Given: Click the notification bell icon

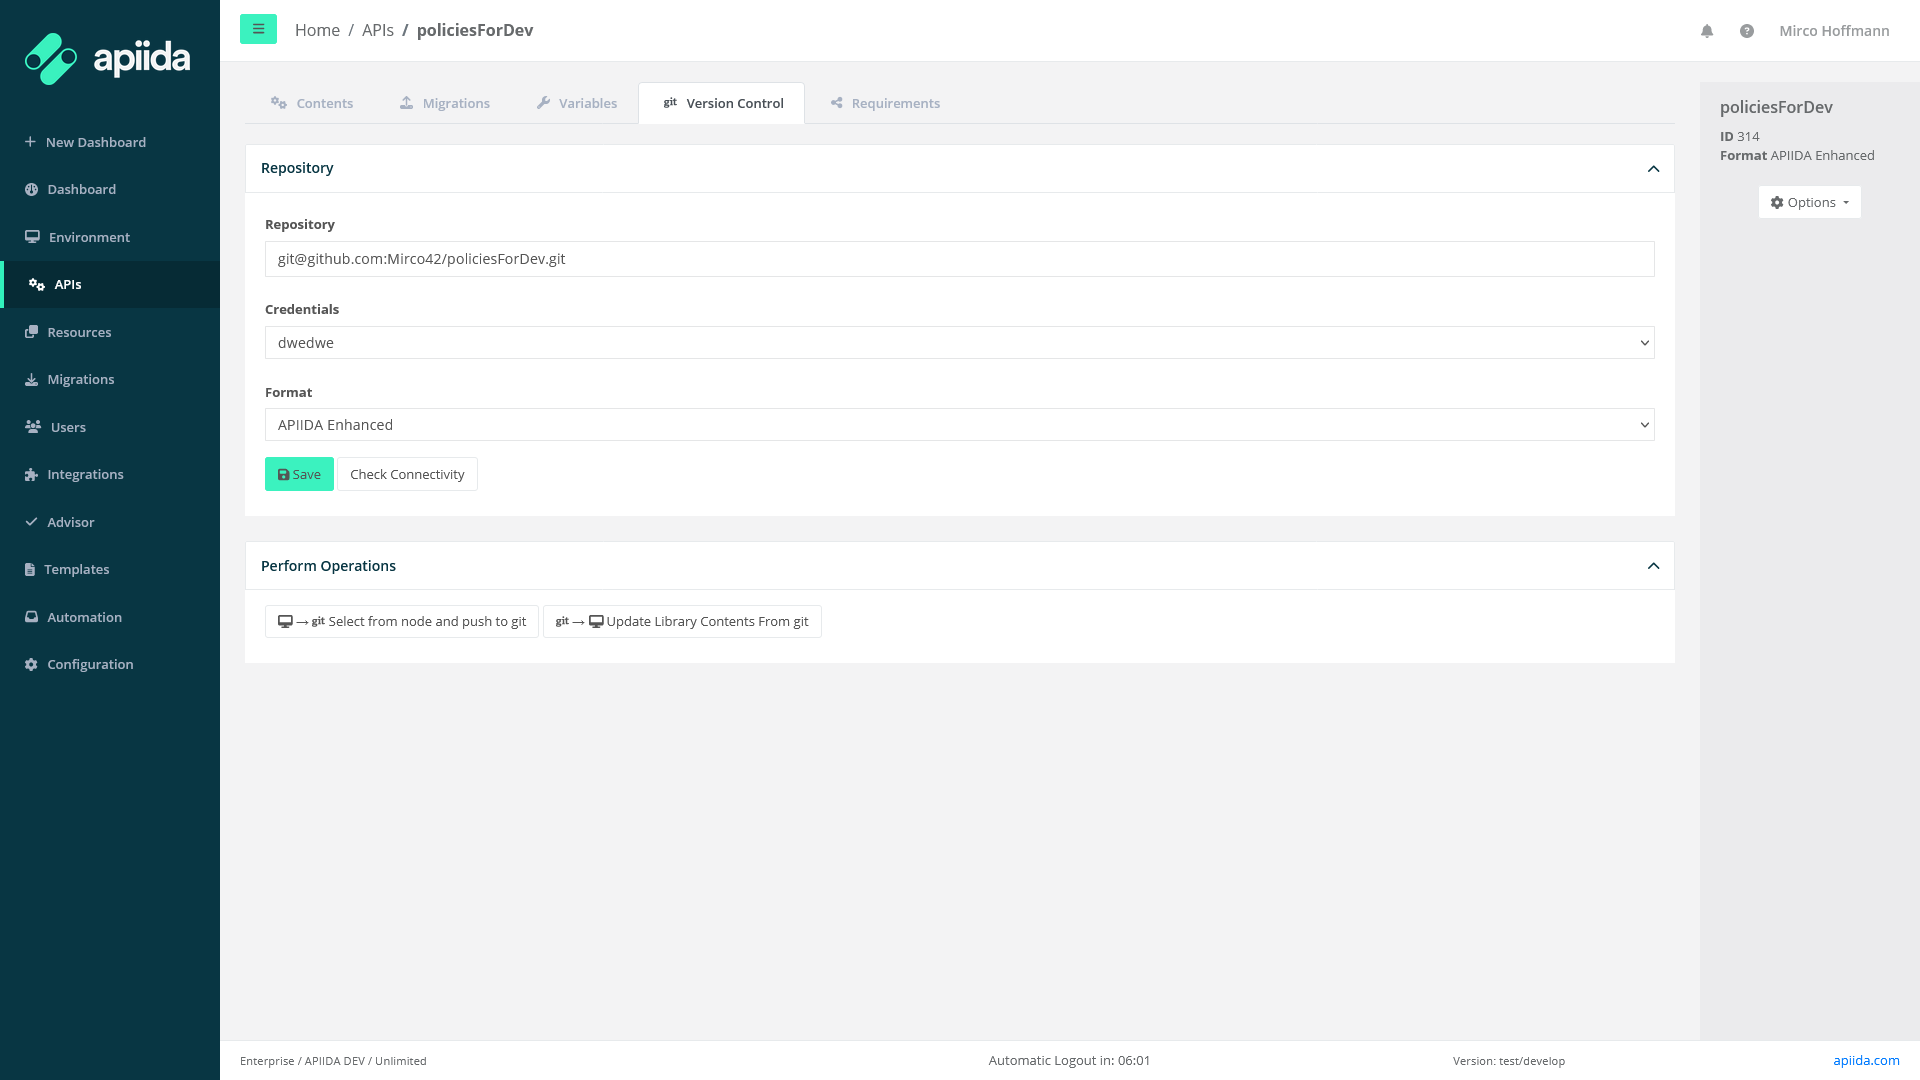Looking at the screenshot, I should tap(1707, 31).
